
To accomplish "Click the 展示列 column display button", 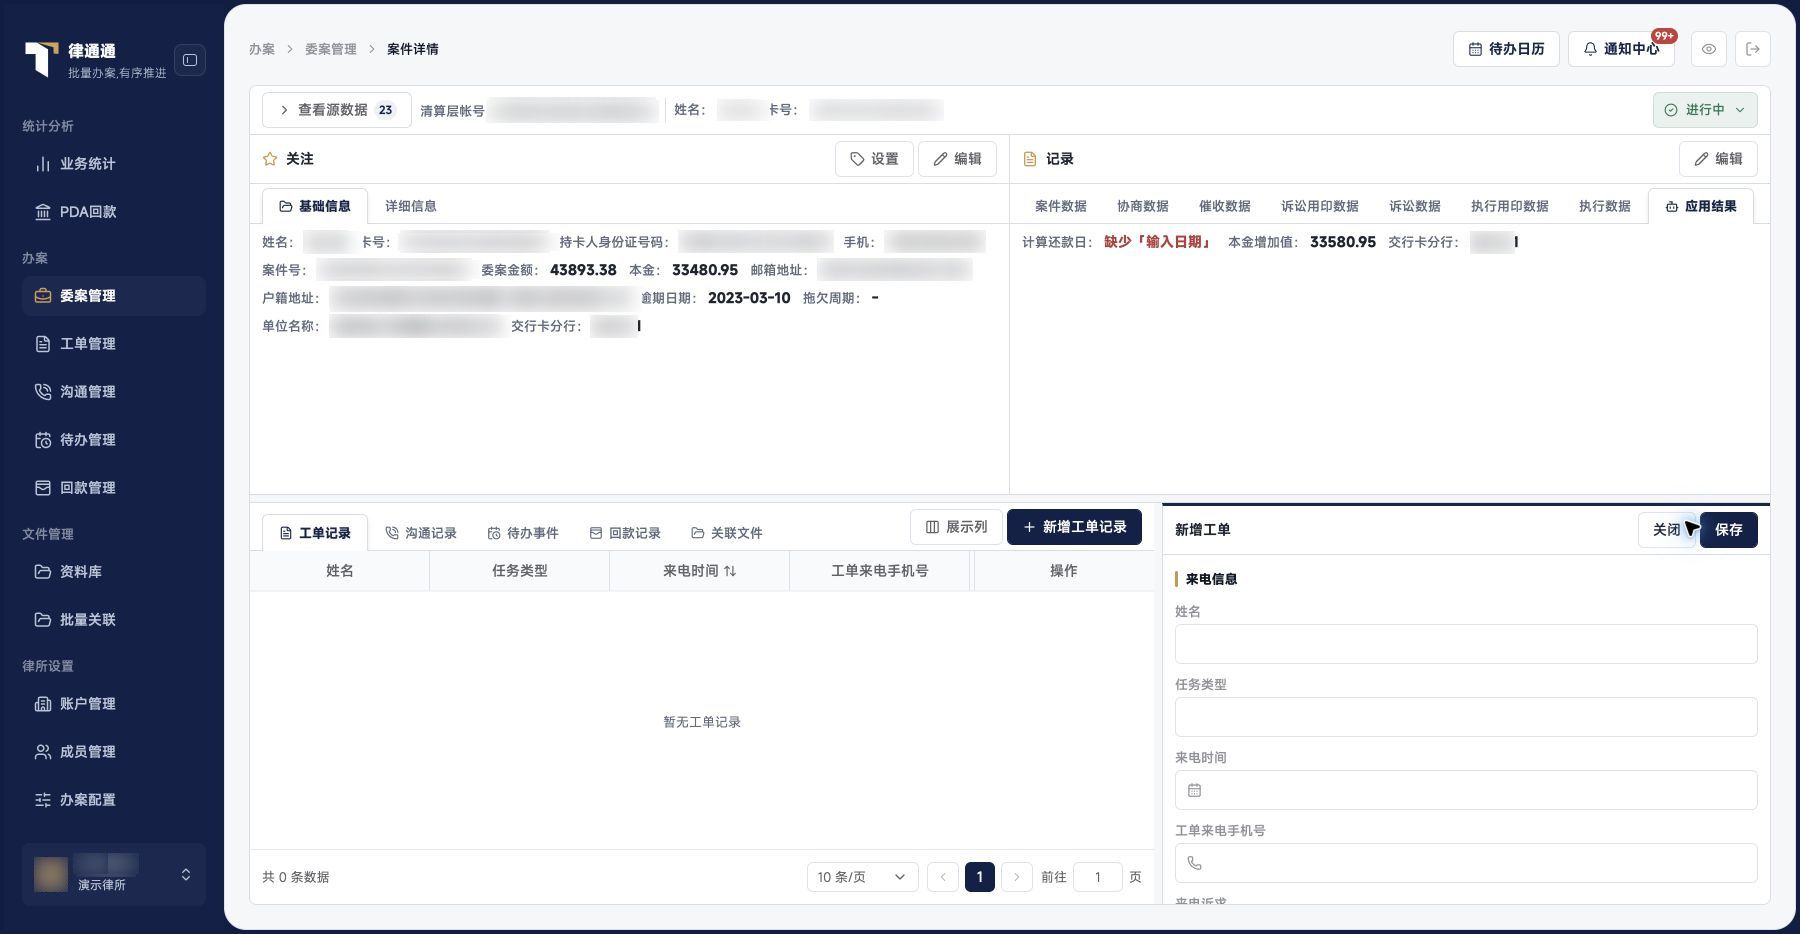I will click(x=956, y=527).
